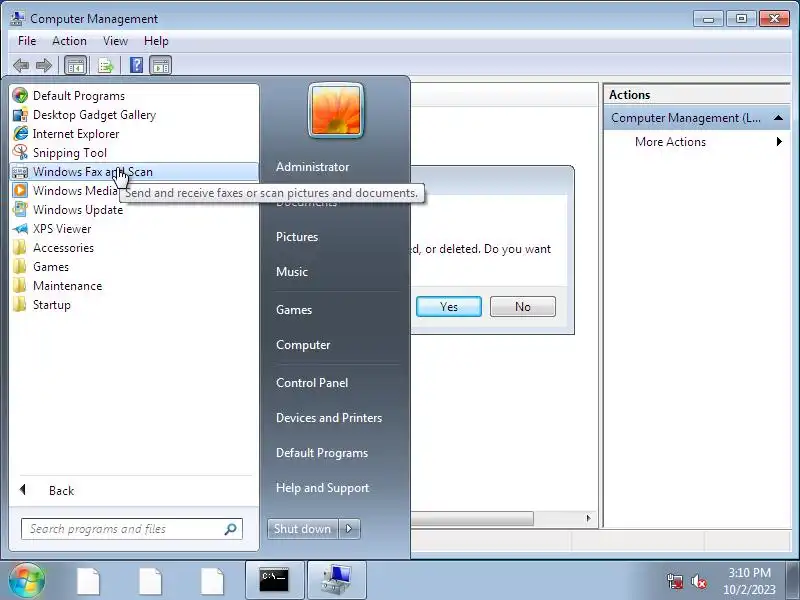Open Devices and Printers

329,418
